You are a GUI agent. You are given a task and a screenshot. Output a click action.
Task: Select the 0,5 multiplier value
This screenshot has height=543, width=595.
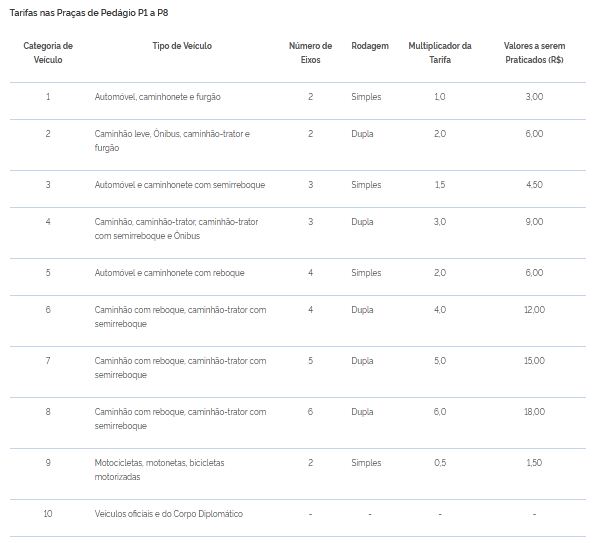[440, 463]
